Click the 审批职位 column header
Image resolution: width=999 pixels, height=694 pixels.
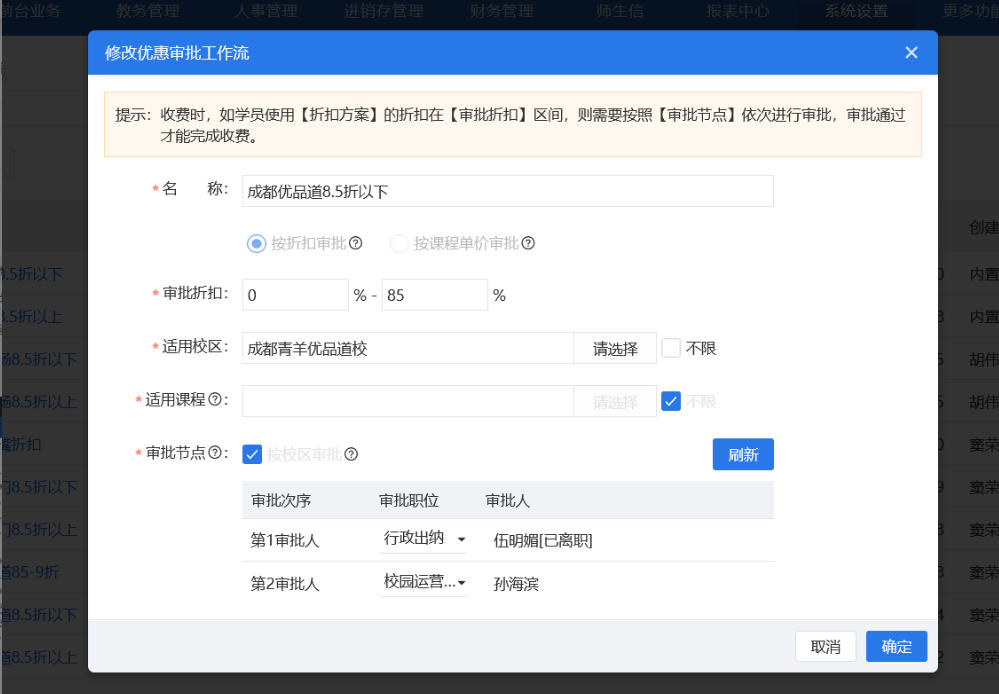click(408, 501)
